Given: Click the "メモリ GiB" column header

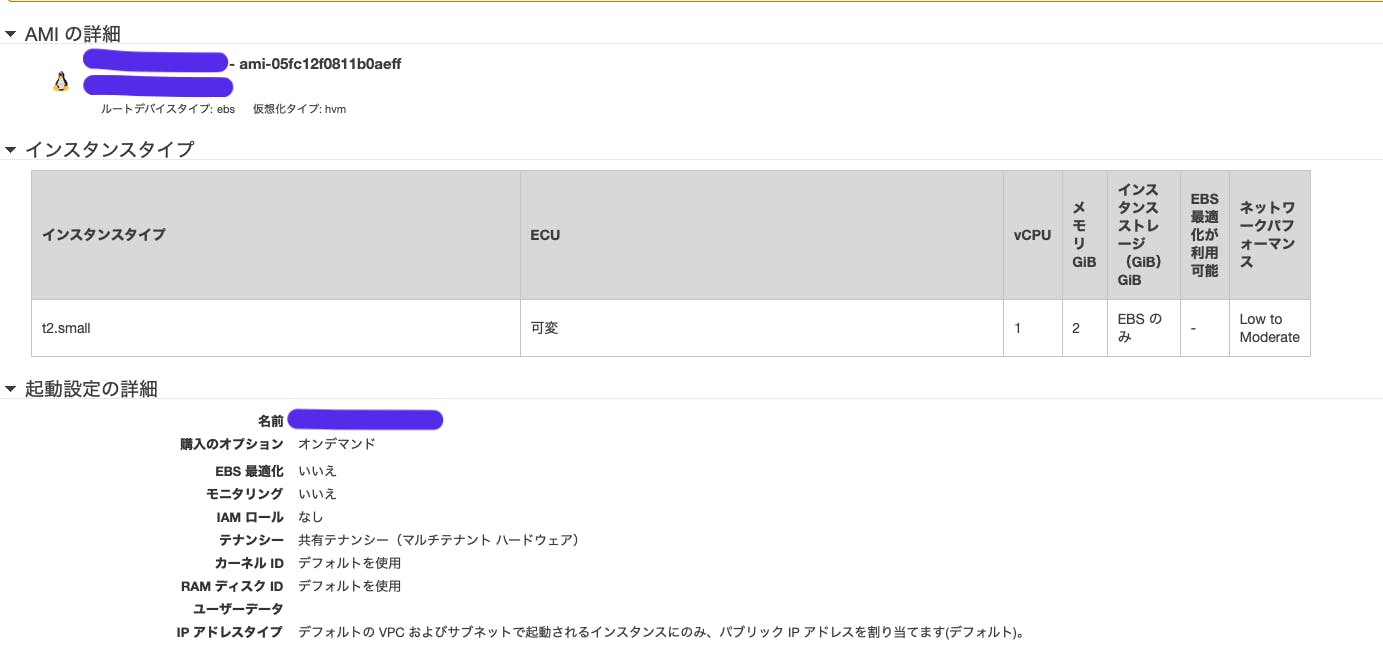Looking at the screenshot, I should (x=1084, y=234).
